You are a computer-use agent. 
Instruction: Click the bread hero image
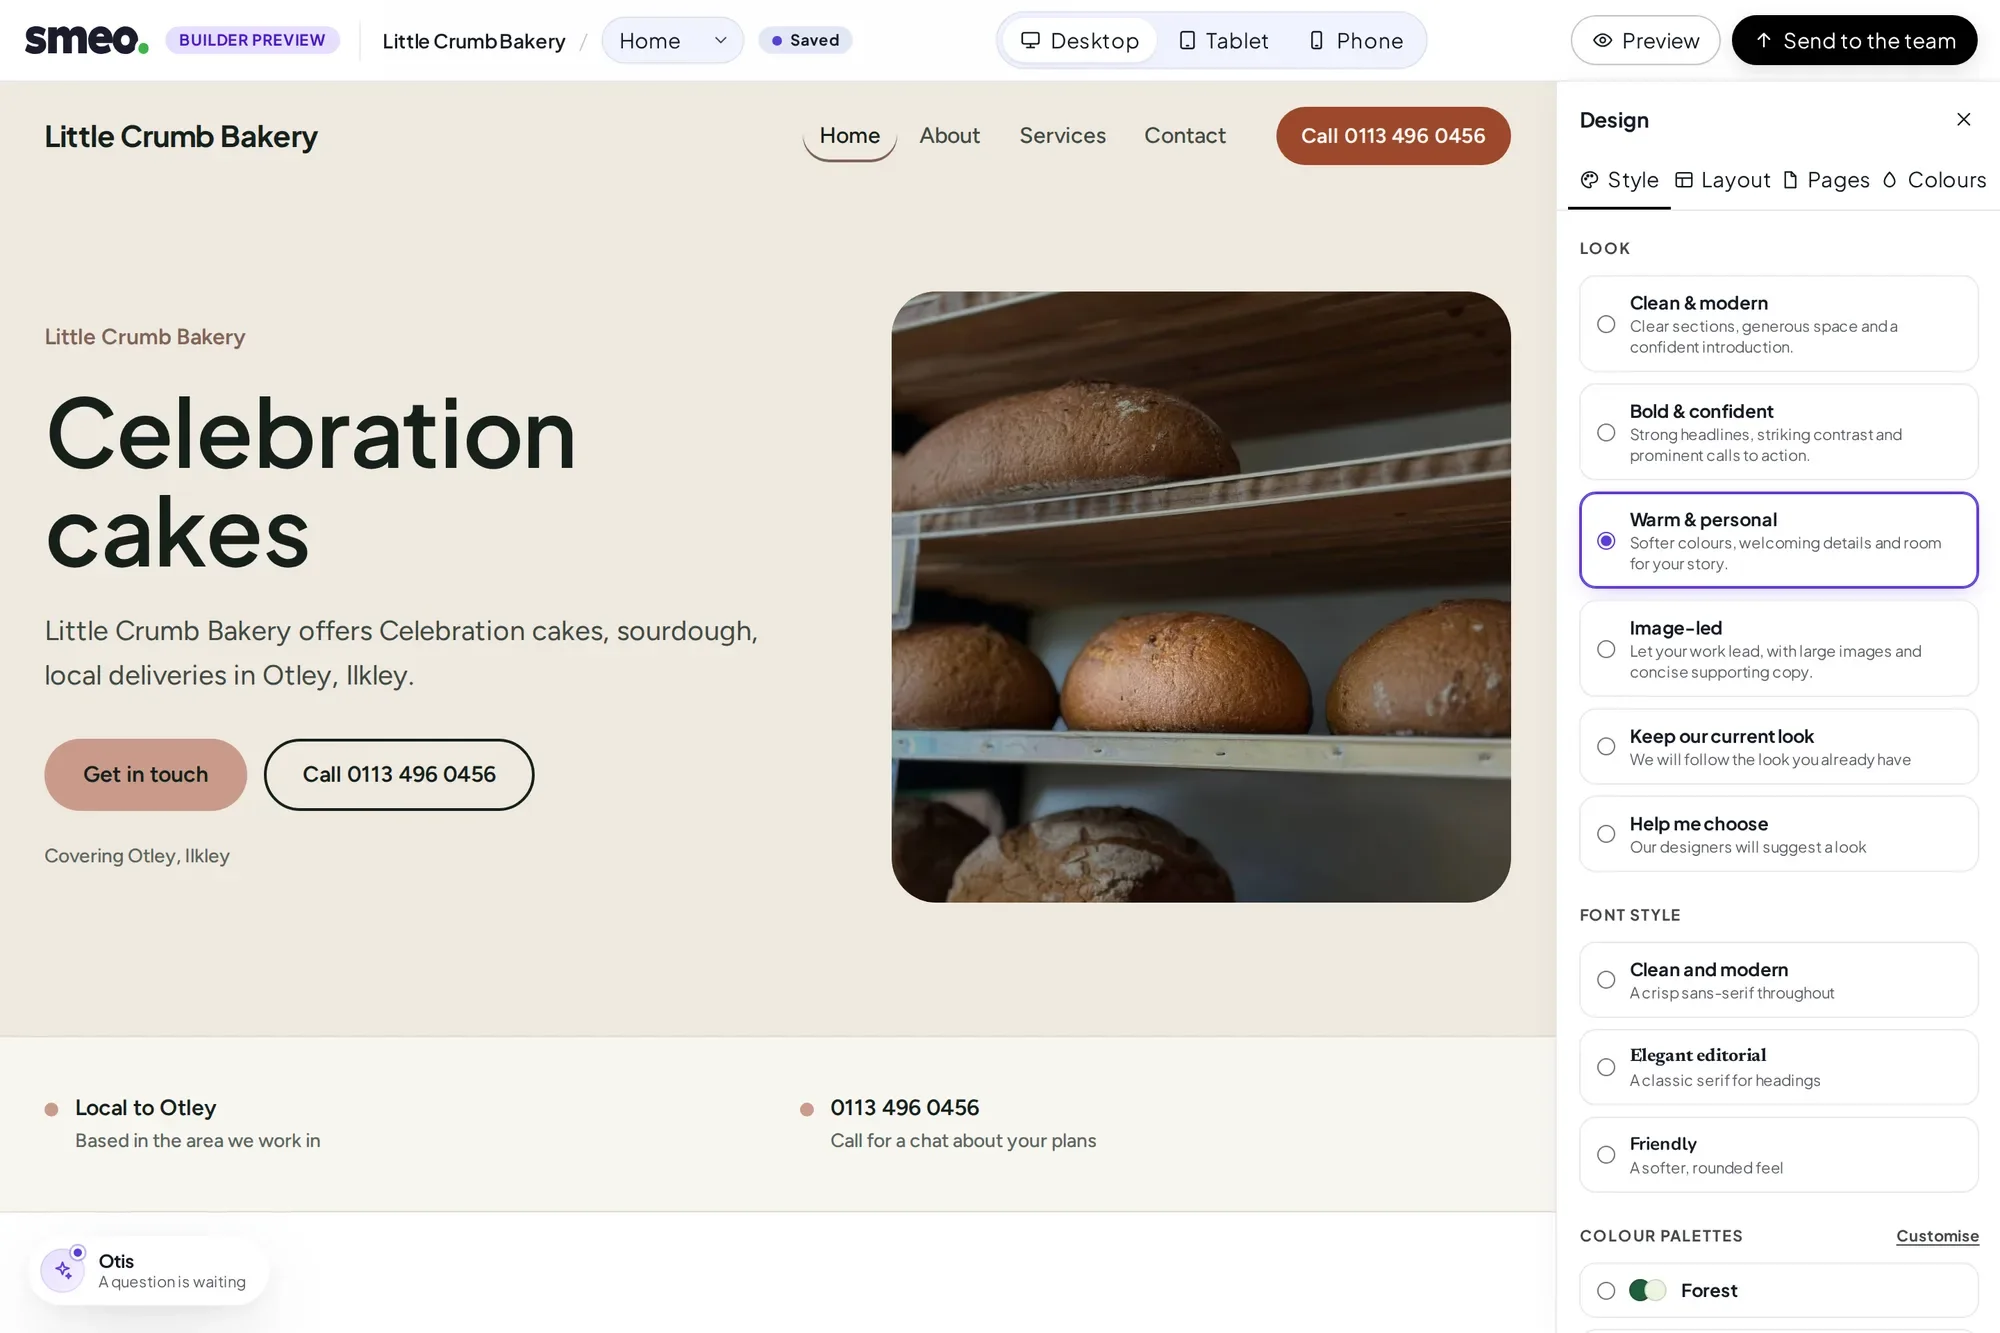point(1201,597)
